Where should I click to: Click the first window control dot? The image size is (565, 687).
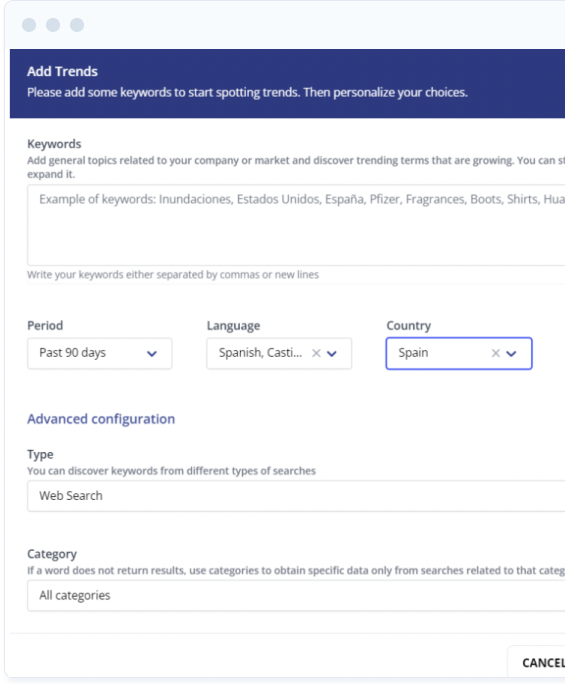click(x=29, y=25)
